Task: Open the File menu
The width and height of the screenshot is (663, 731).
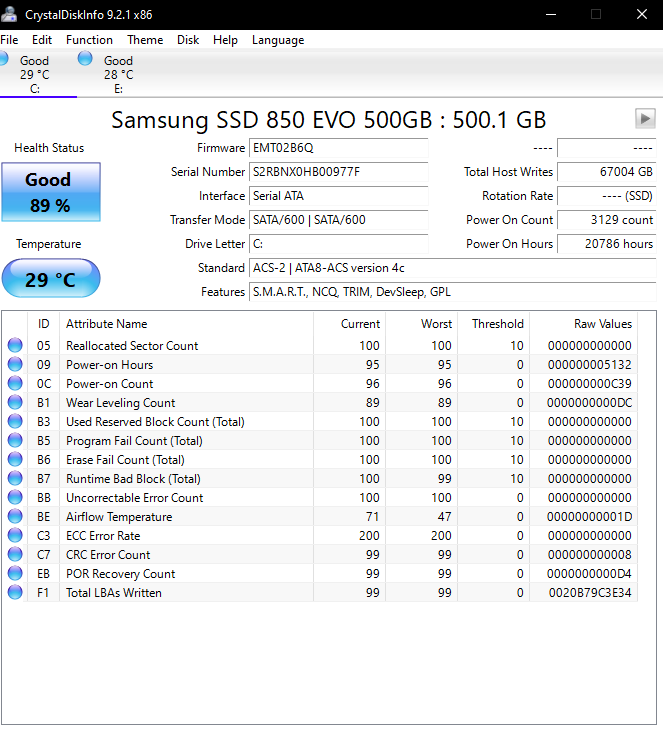Action: point(9,40)
